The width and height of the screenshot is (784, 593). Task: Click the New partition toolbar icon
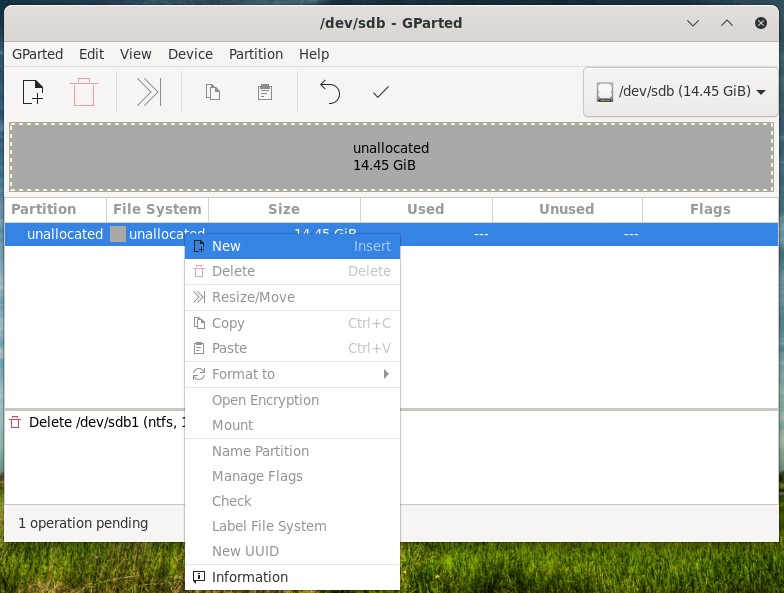(x=33, y=92)
